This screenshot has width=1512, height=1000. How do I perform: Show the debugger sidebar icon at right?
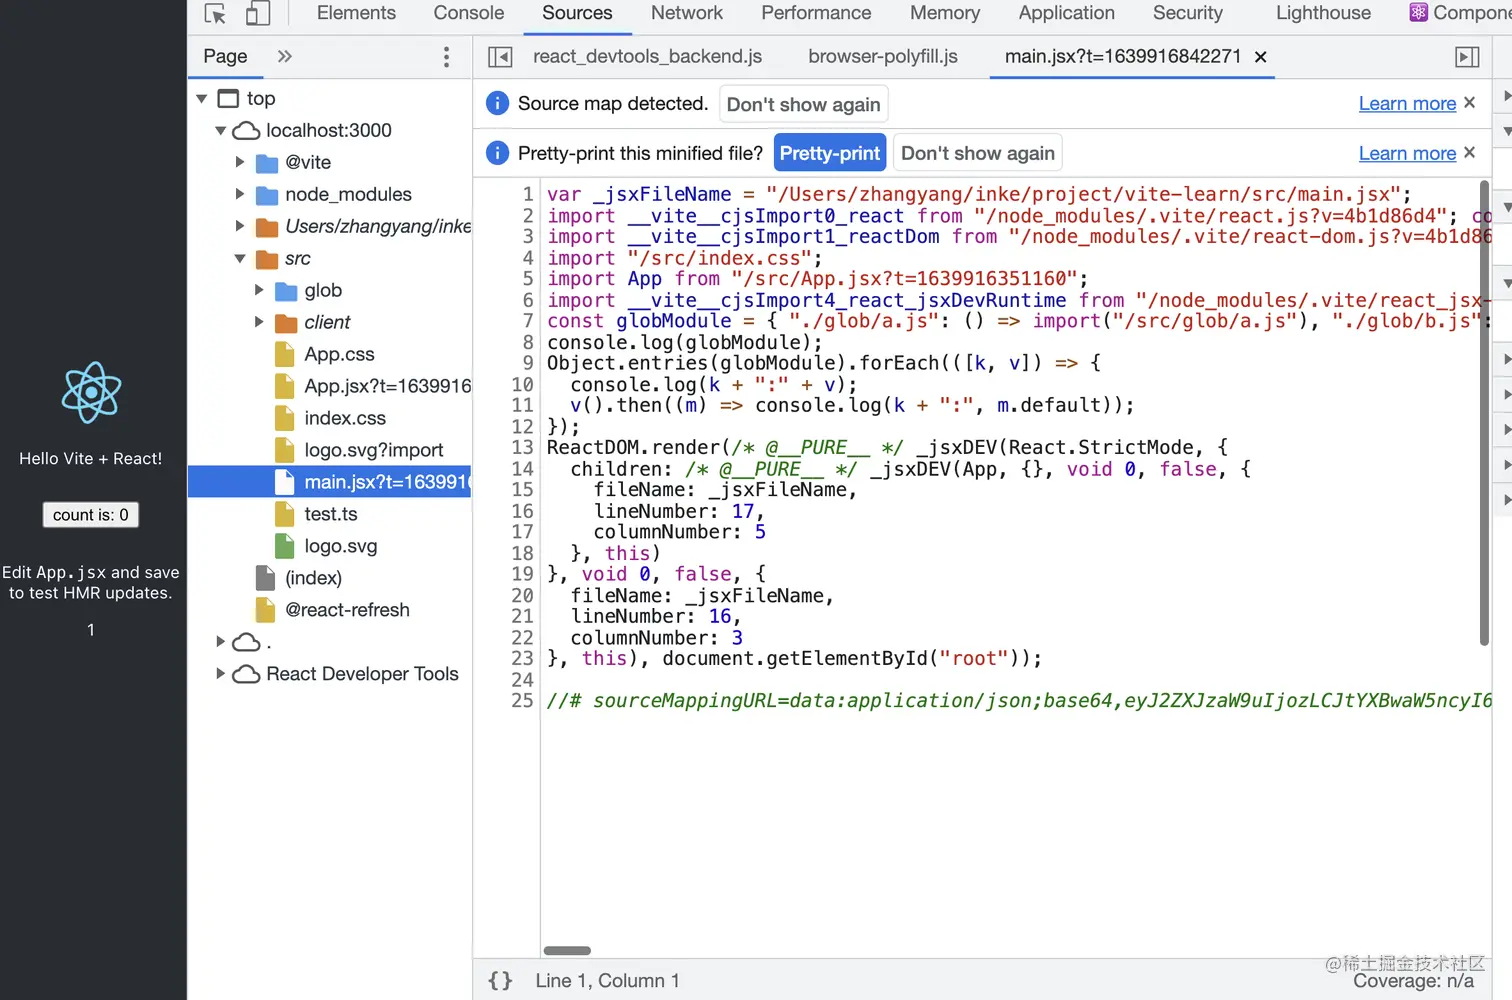[1467, 57]
